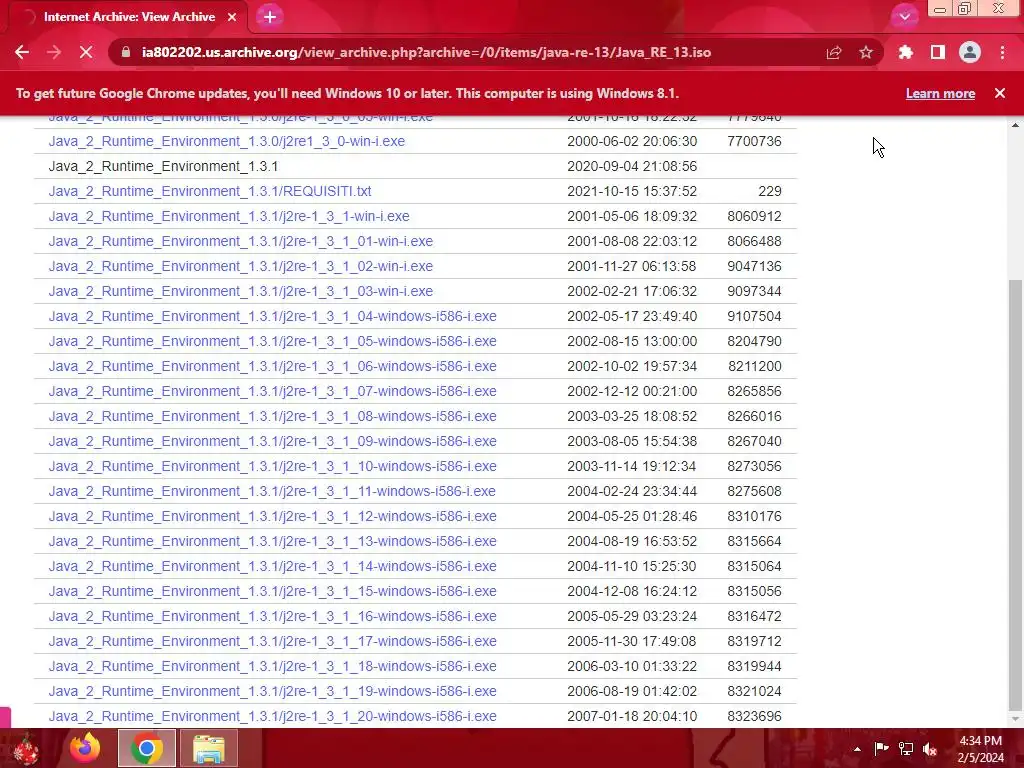
Task: Select the Java_2_Runtime_Environment_1.3.1 folder row text
Action: click(163, 166)
